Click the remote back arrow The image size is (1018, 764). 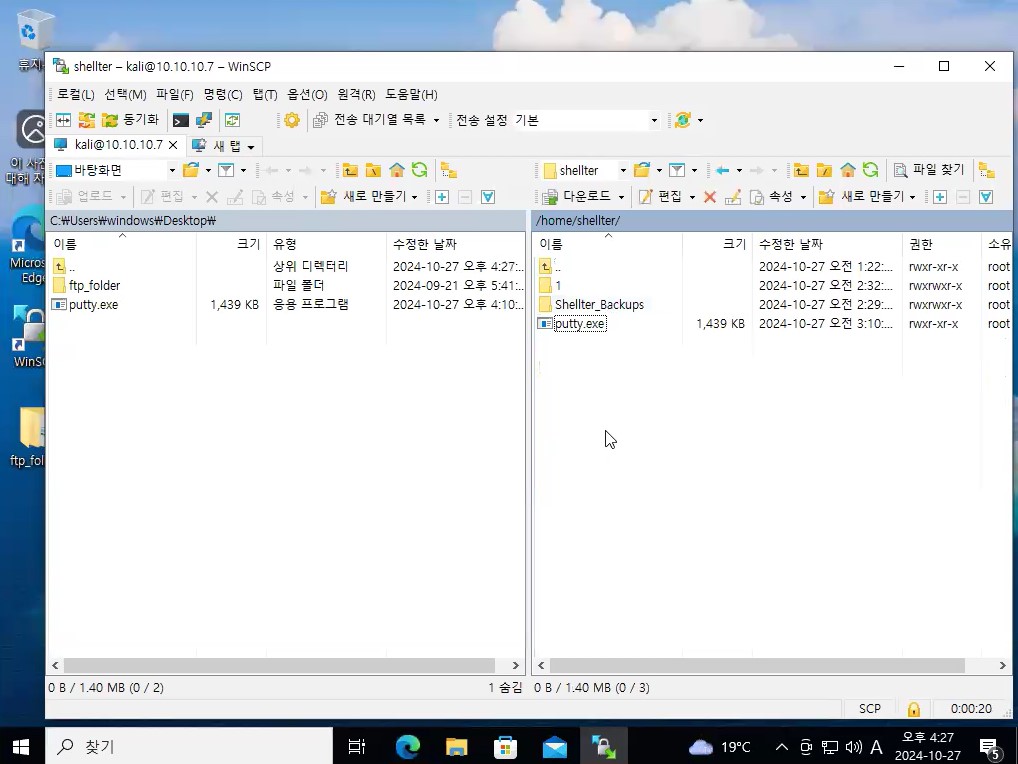(x=722, y=171)
